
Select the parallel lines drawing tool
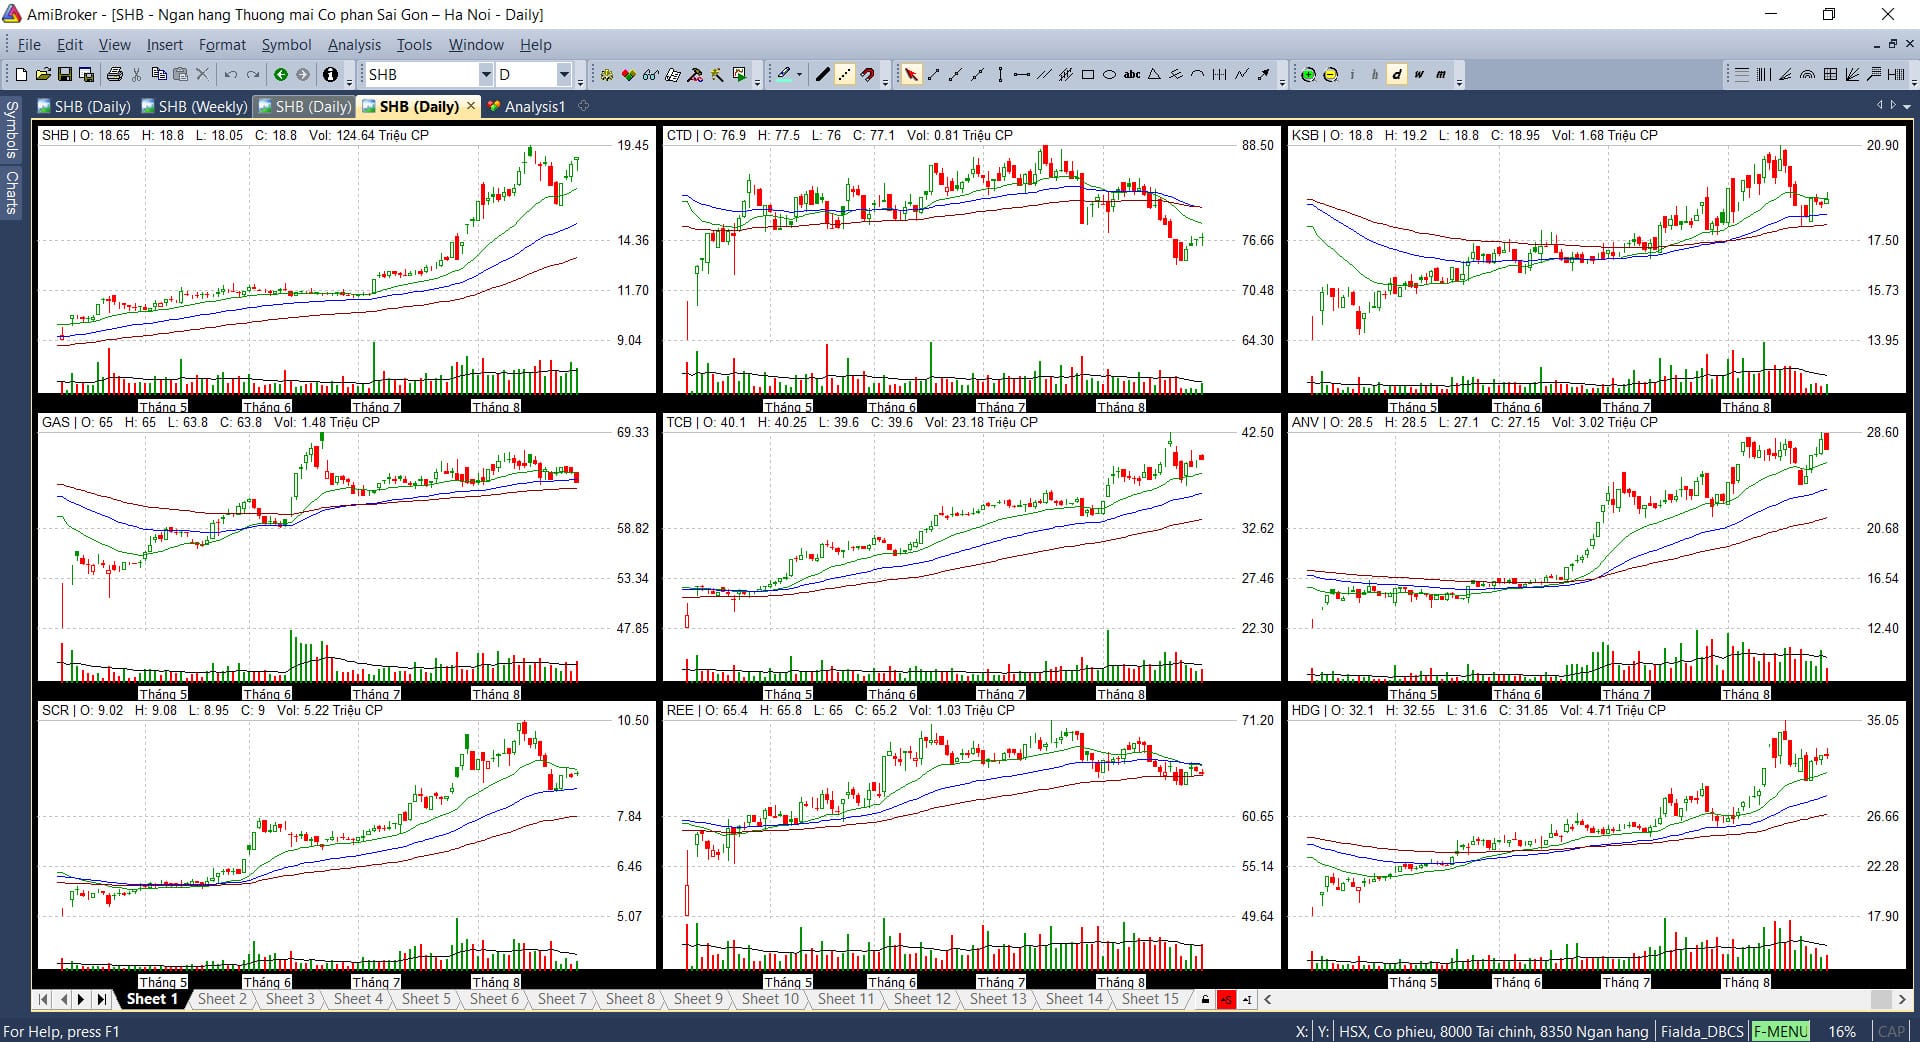[1043, 75]
